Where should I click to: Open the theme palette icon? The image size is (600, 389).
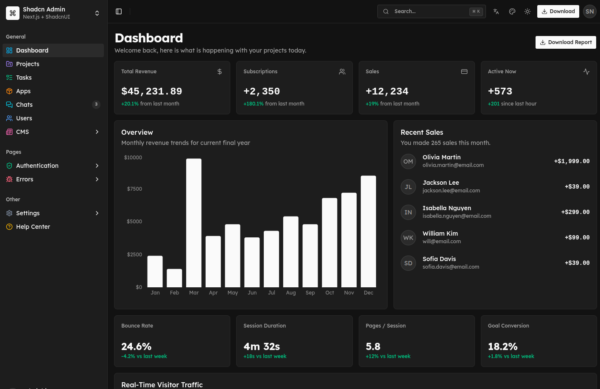point(512,11)
